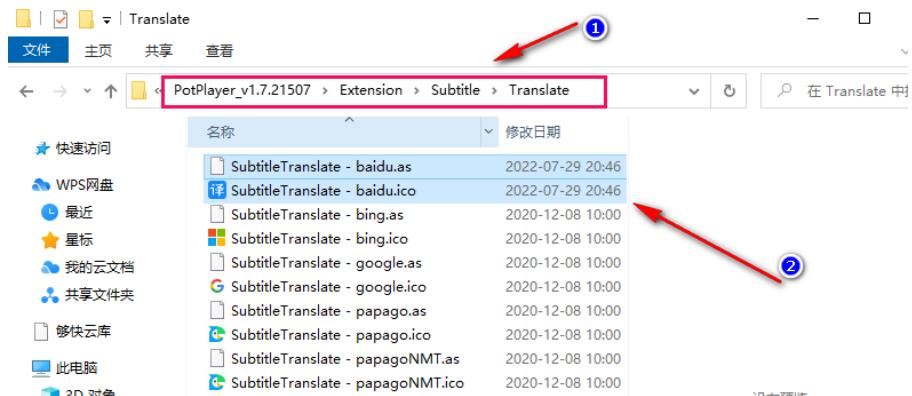Open the 文件 menu tab
The width and height of the screenshot is (912, 396).
(38, 50)
